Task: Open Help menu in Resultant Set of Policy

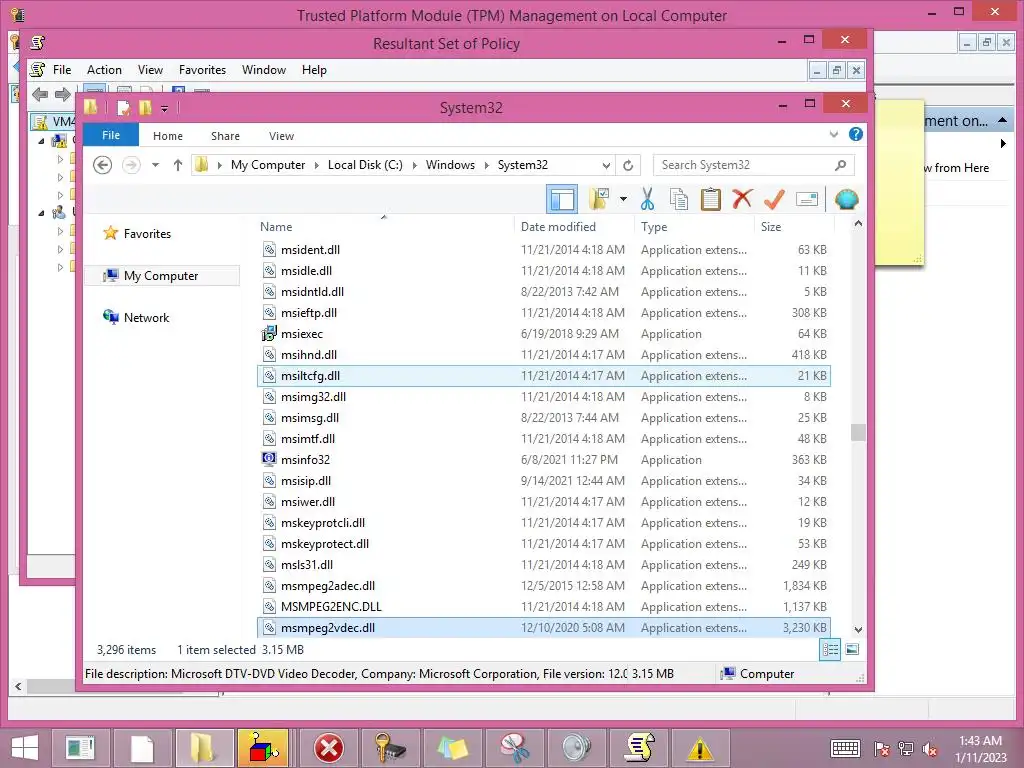Action: click(314, 70)
